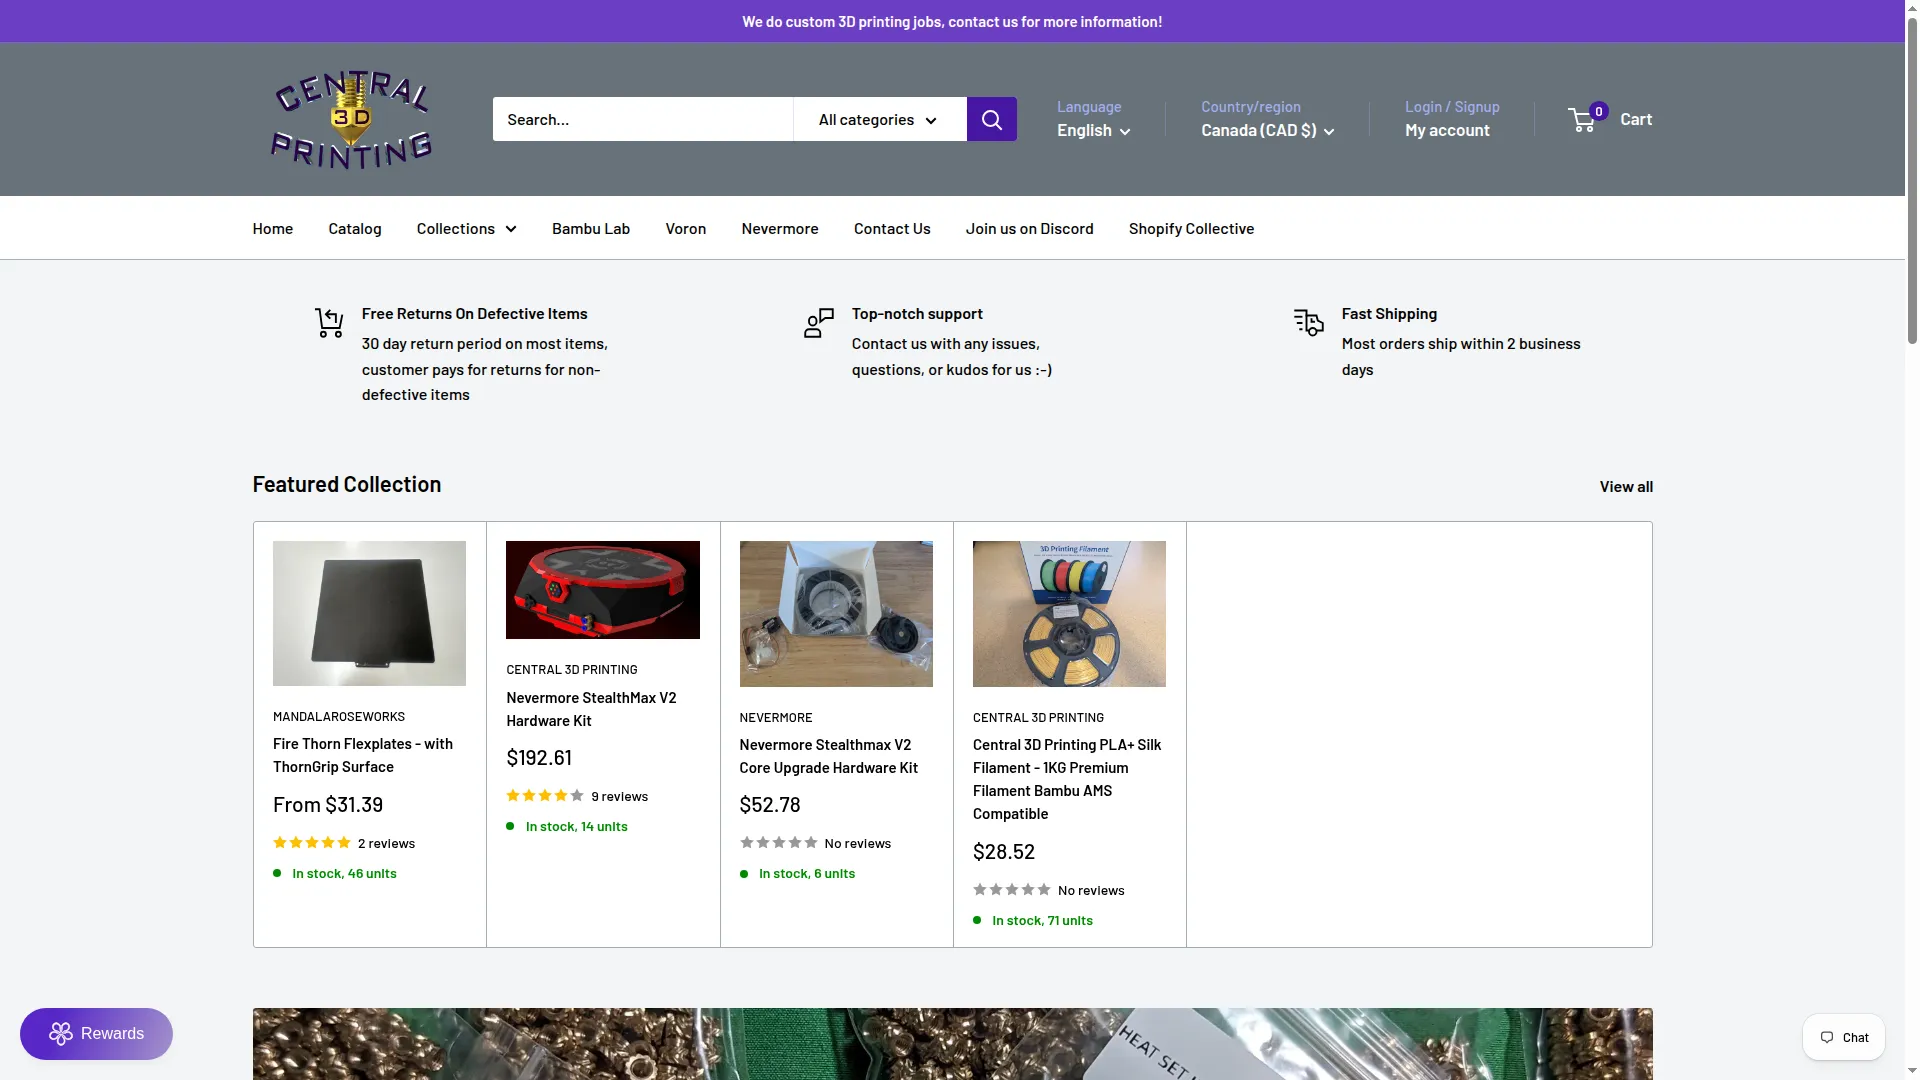Open the shopping cart icon
This screenshot has height=1080, width=1920.
pos(1583,119)
